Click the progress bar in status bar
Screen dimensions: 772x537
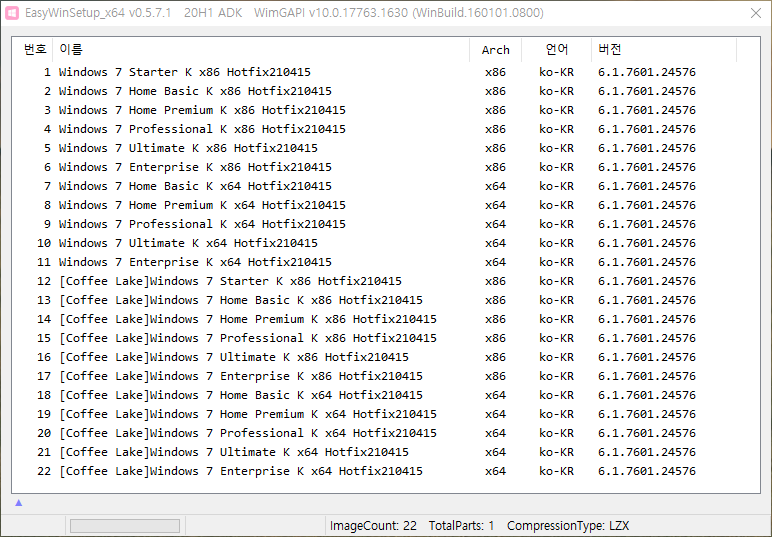point(125,526)
